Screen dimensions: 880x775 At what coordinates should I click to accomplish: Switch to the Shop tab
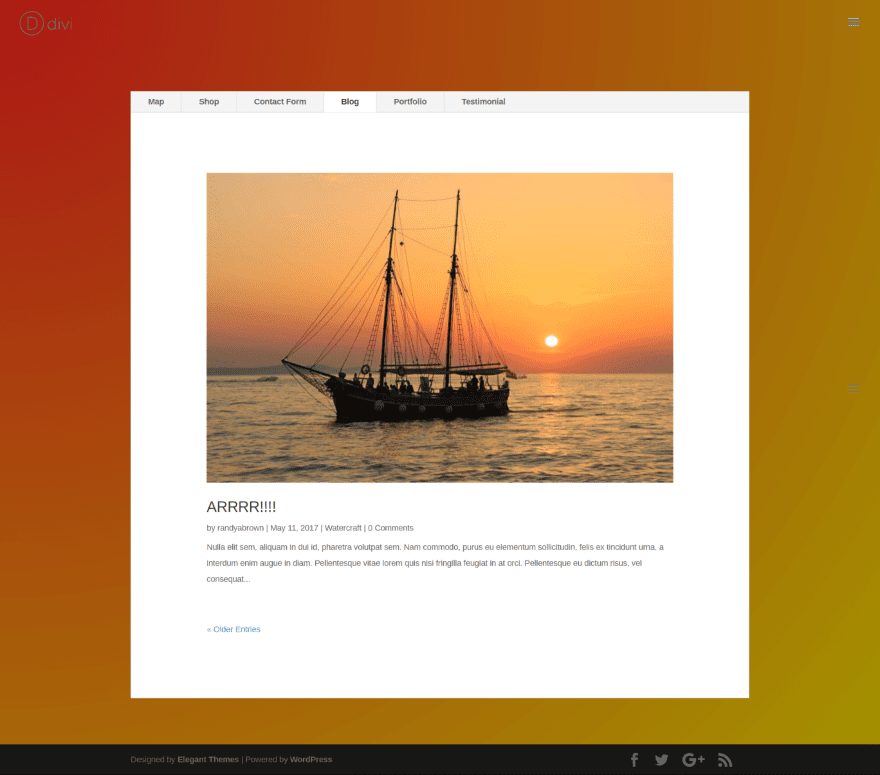209,102
